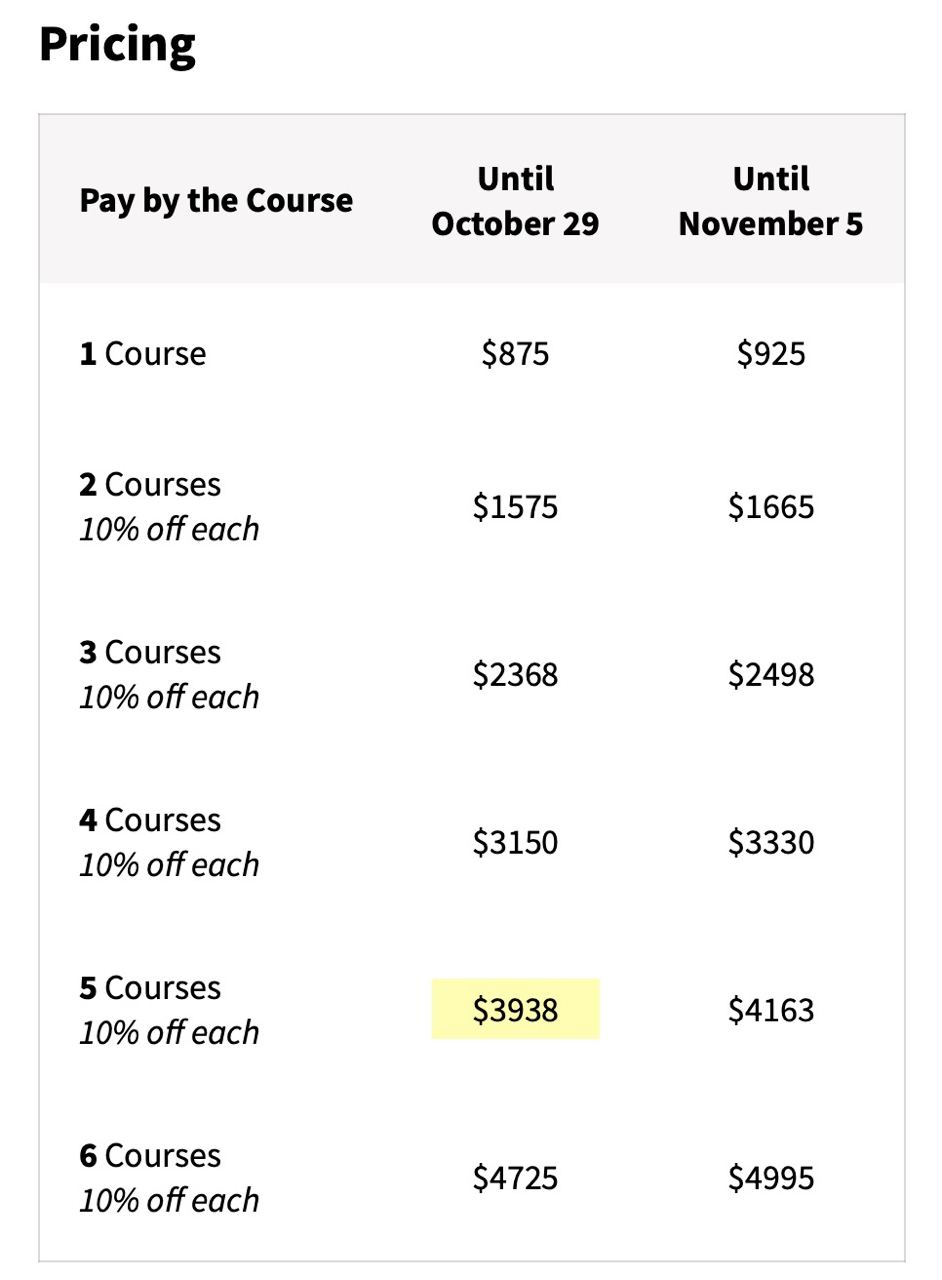This screenshot has width=942, height=1280.
Task: Select the 2 Courses row label
Action: pyautogui.click(x=150, y=485)
